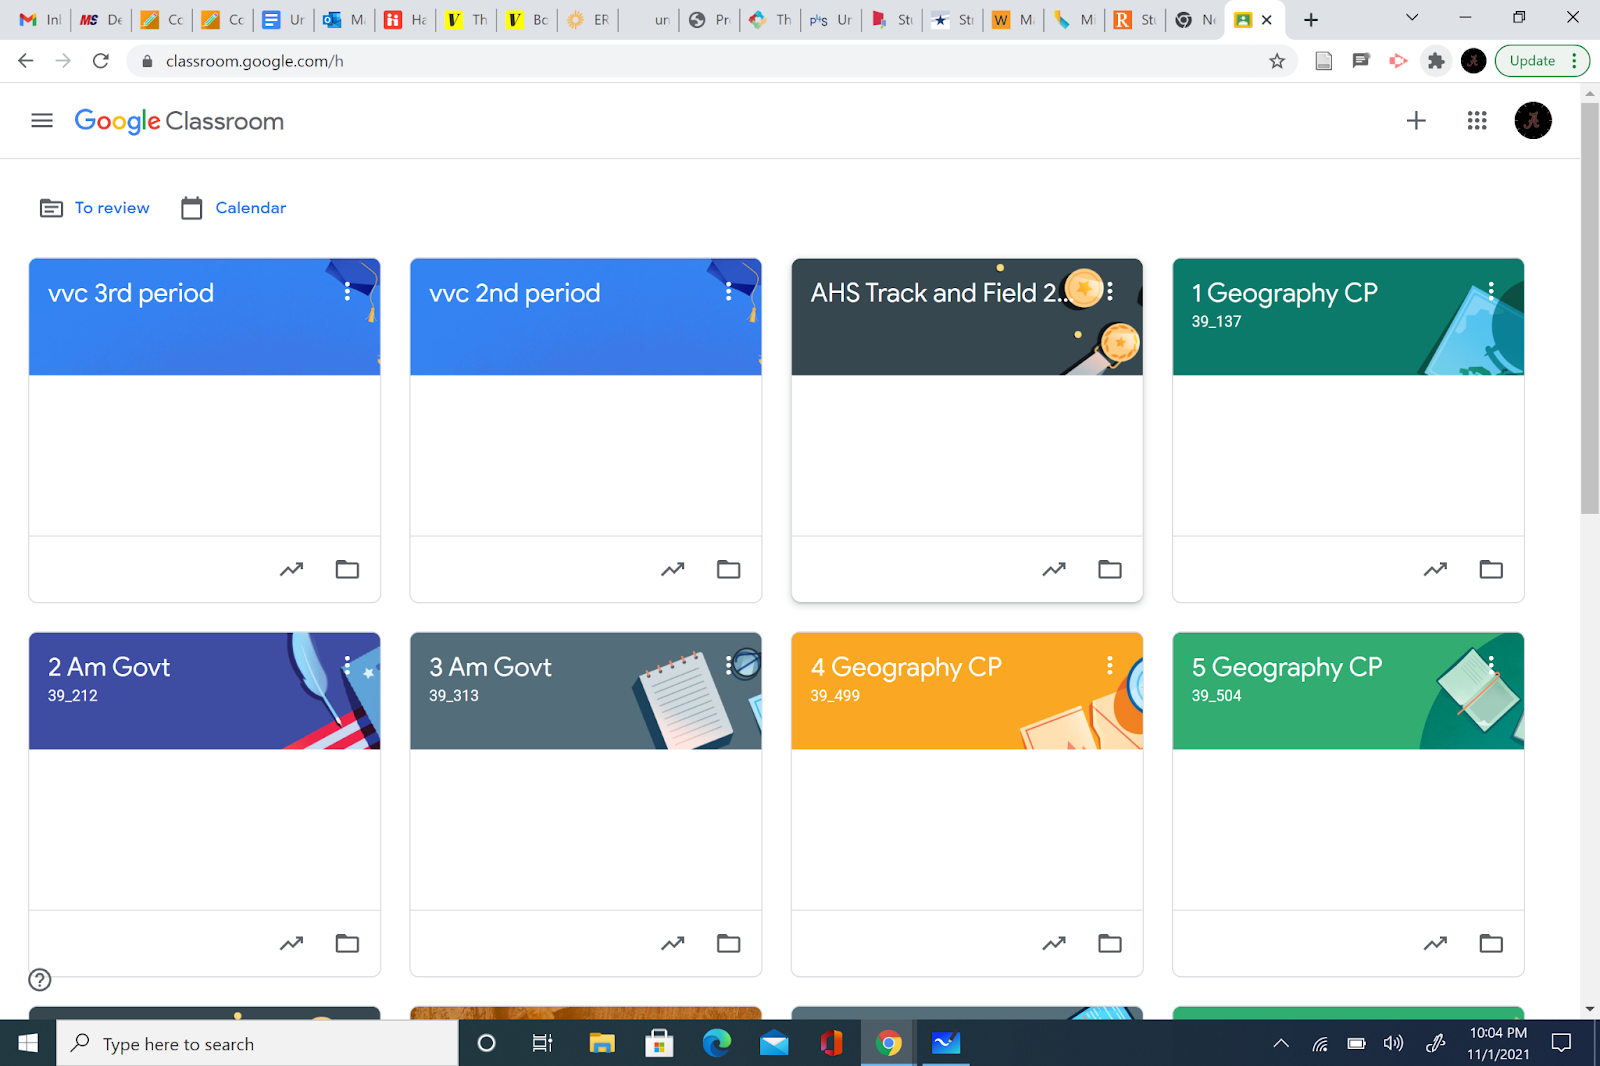
Task: Open the To review page
Action: pyautogui.click(x=95, y=208)
